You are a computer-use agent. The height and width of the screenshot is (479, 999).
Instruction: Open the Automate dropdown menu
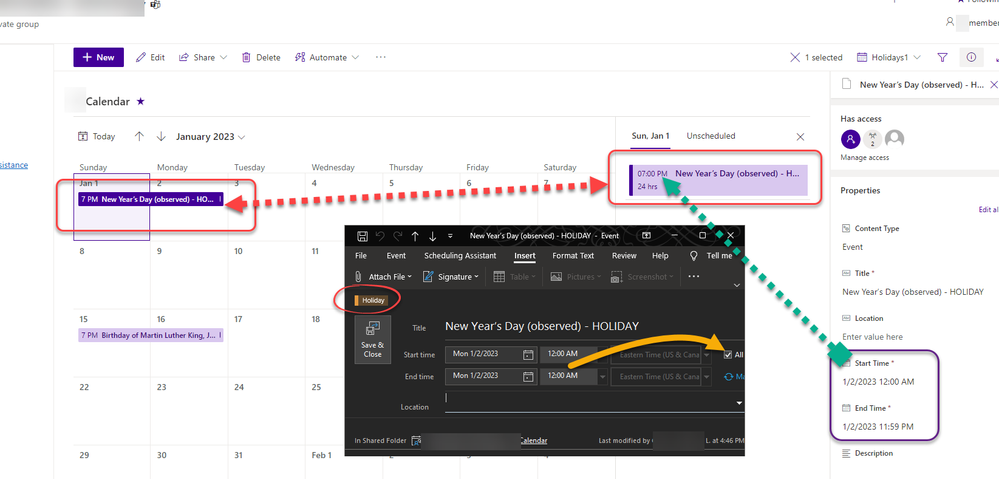pos(327,57)
